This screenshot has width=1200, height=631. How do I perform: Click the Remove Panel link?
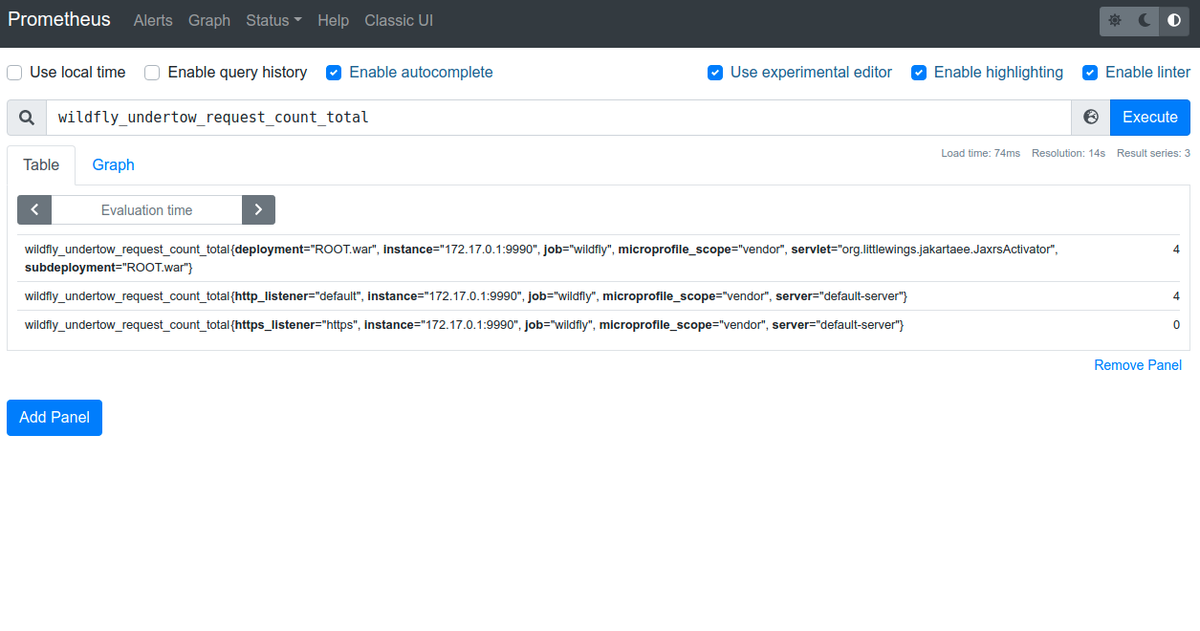(x=1138, y=365)
